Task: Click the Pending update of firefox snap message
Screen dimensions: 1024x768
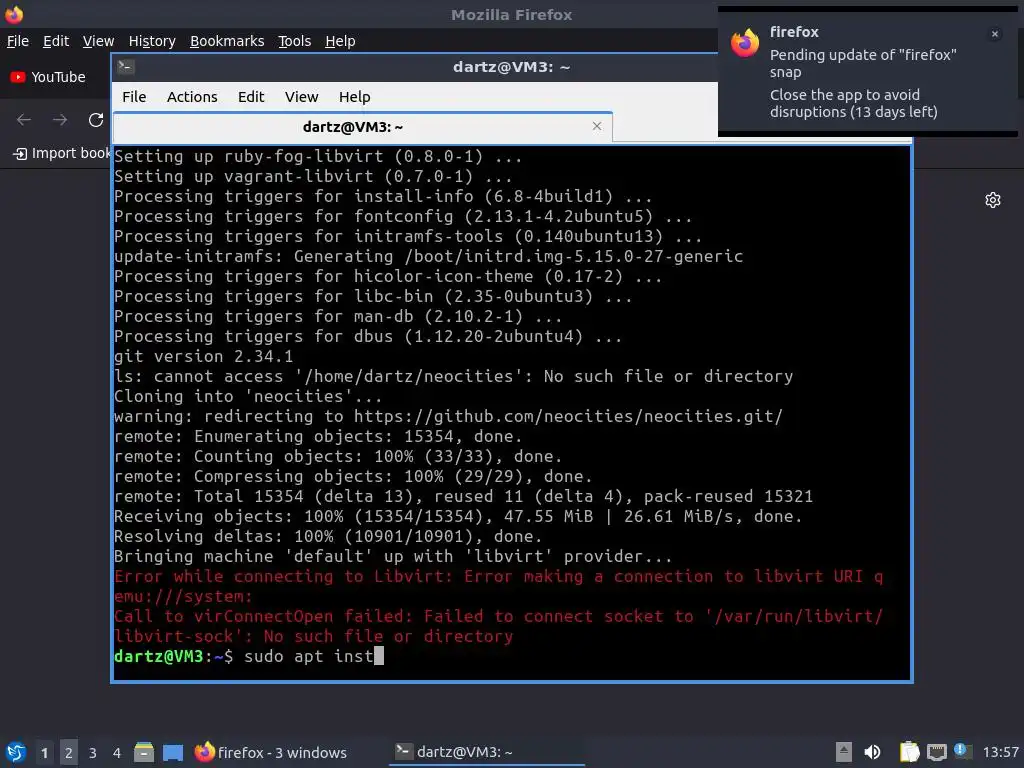Action: (x=862, y=63)
